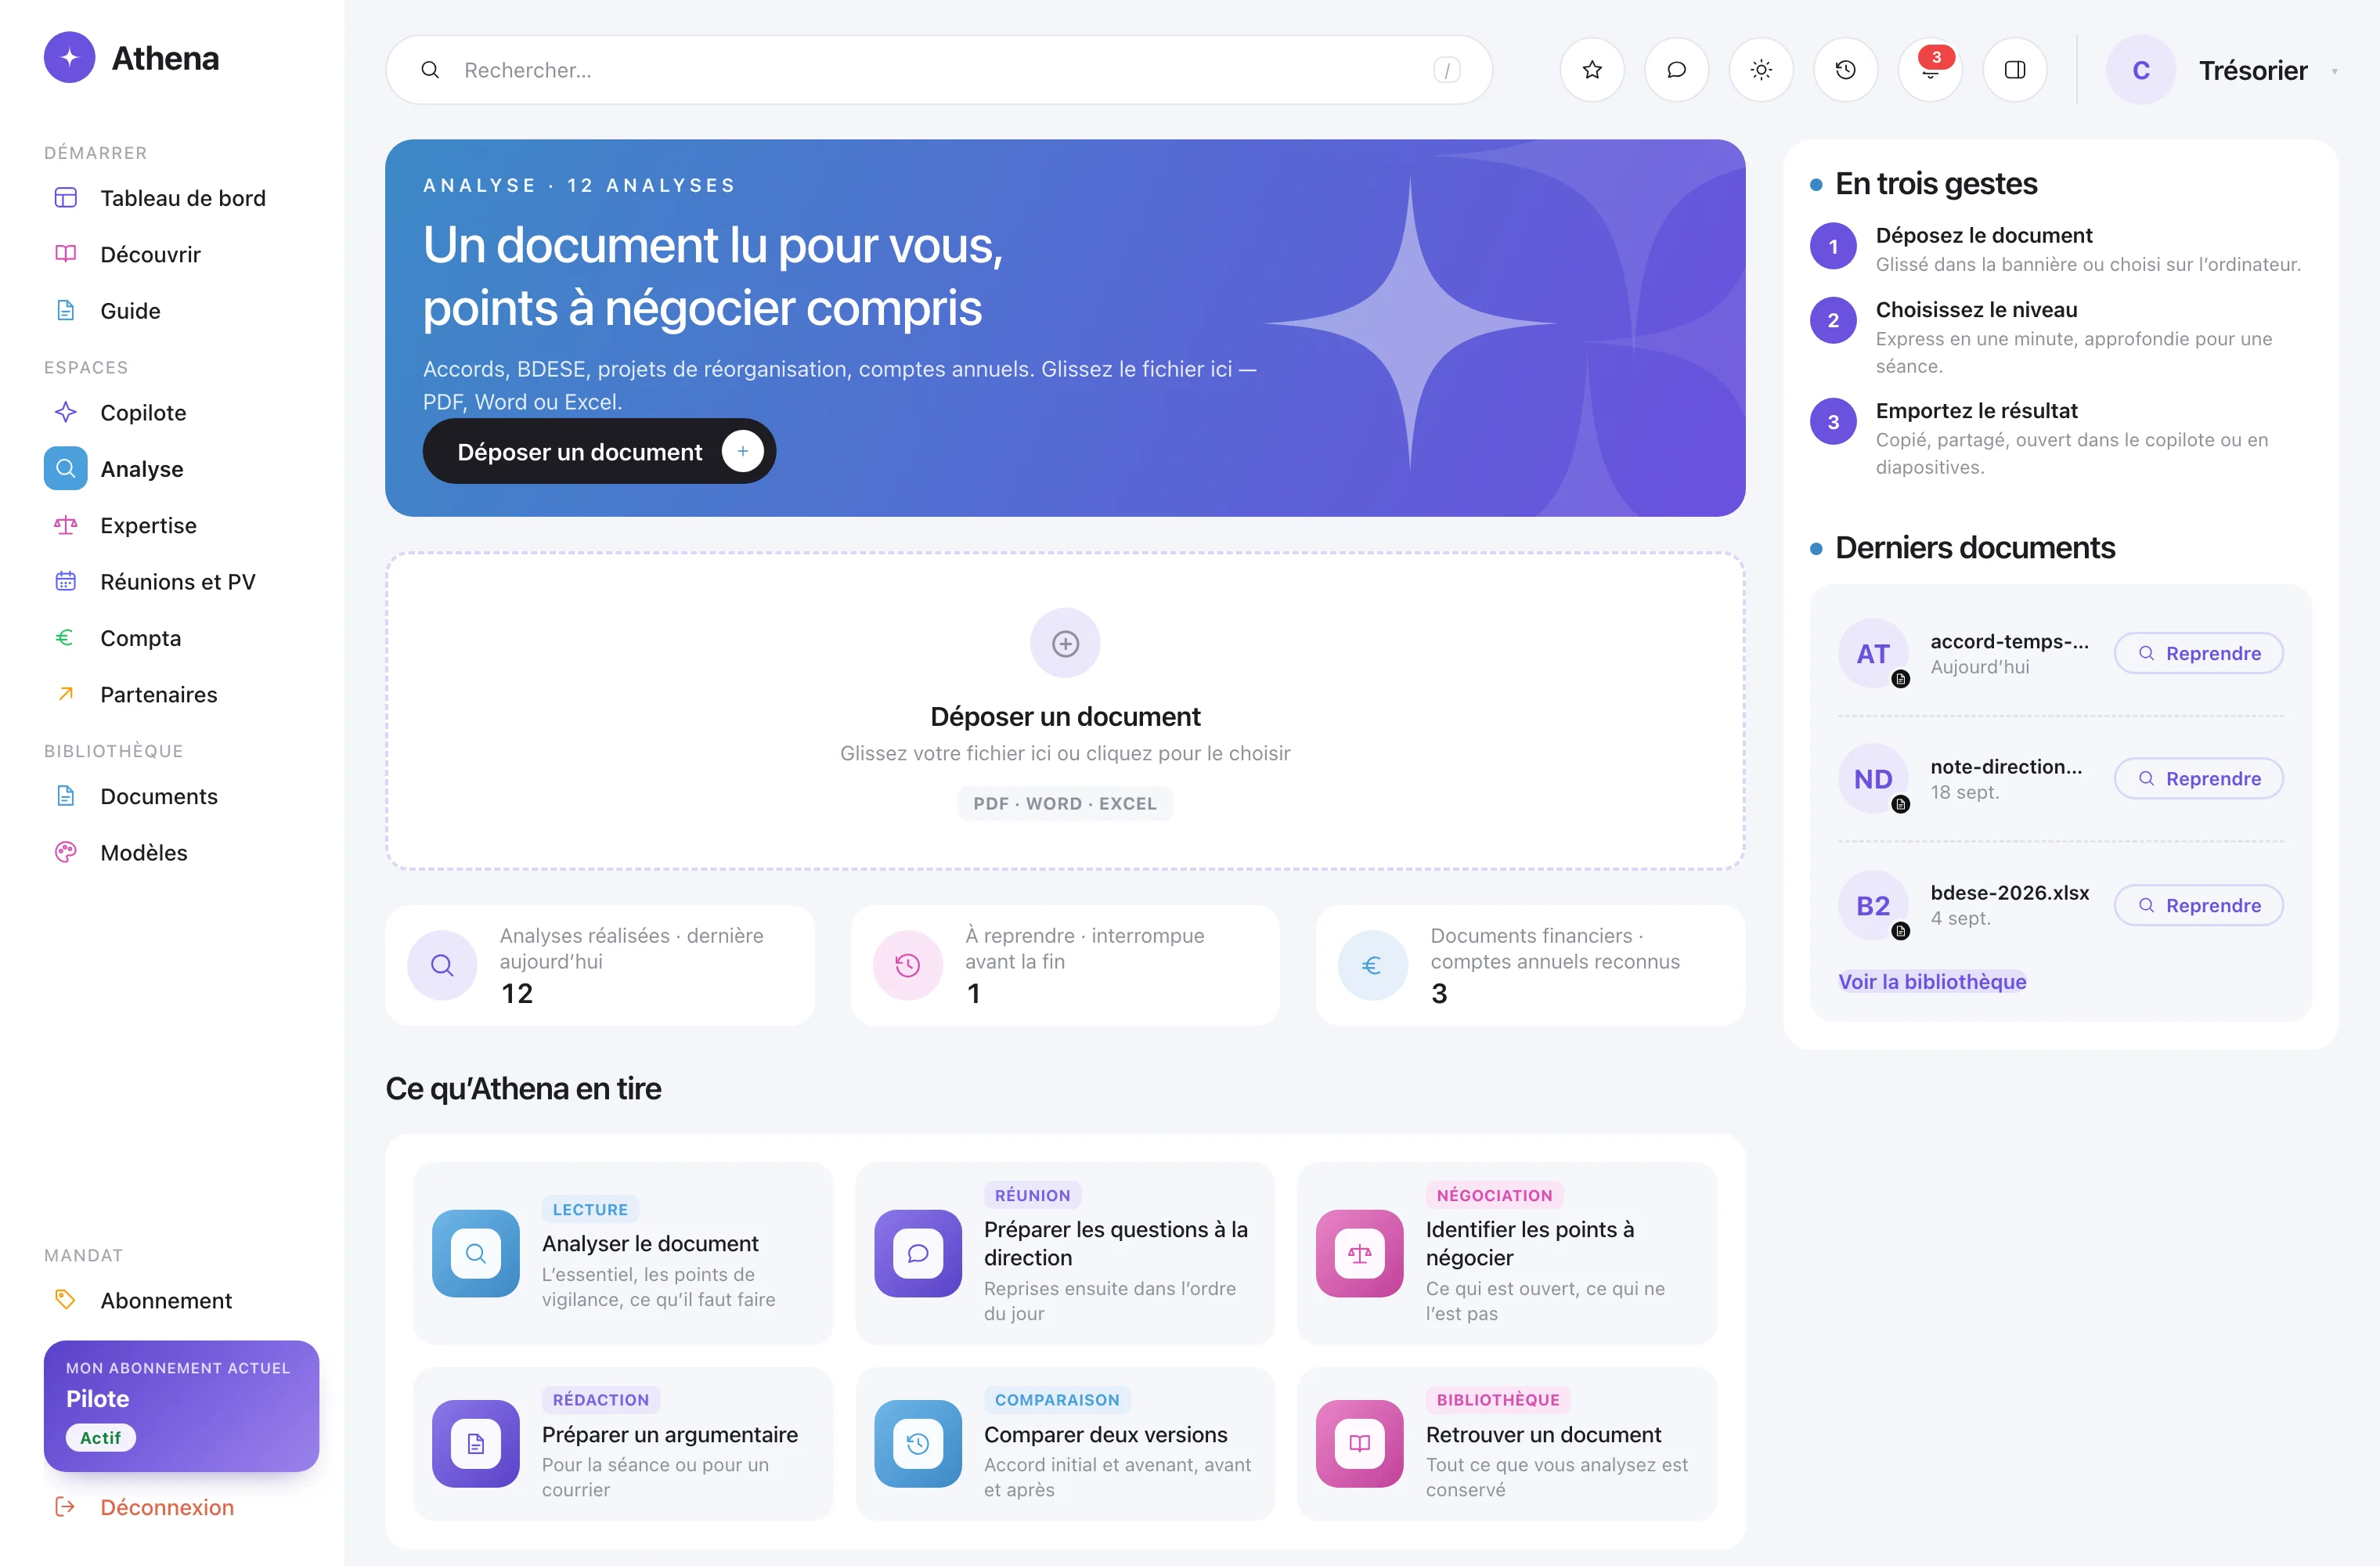Select the Analyse sidebar item
The height and width of the screenshot is (1566, 2380).
[181, 469]
